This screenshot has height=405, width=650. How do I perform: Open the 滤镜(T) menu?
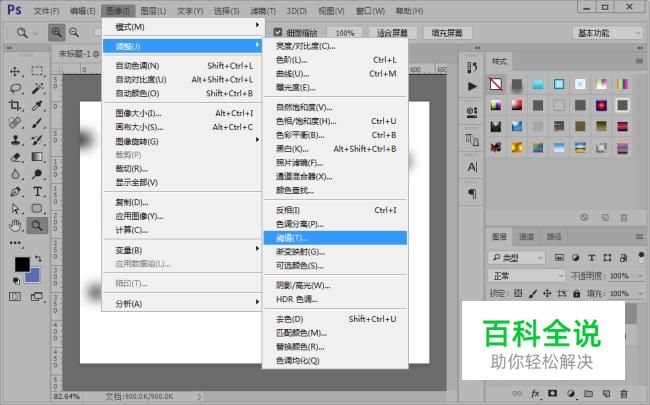pyautogui.click(x=263, y=11)
